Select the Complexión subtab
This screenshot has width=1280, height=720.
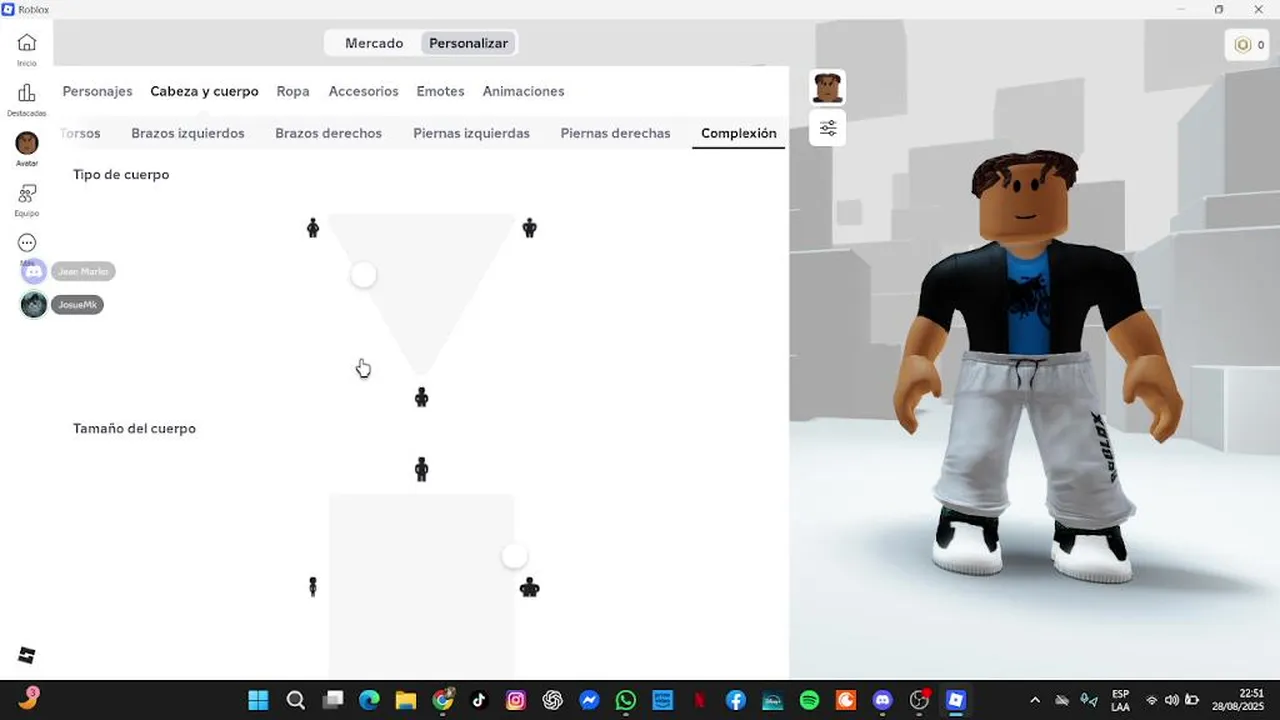(x=739, y=133)
